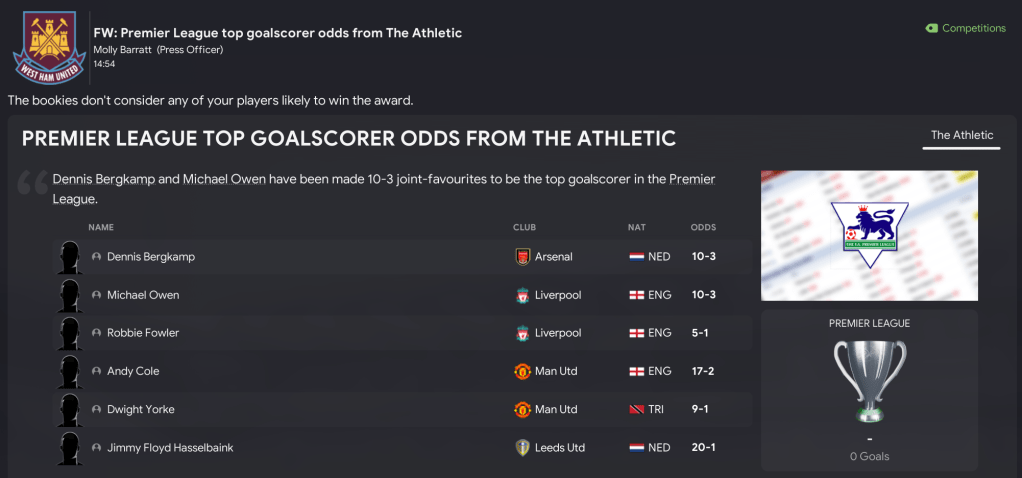Sort the table by Club header
This screenshot has height=478, width=1022.
point(525,228)
